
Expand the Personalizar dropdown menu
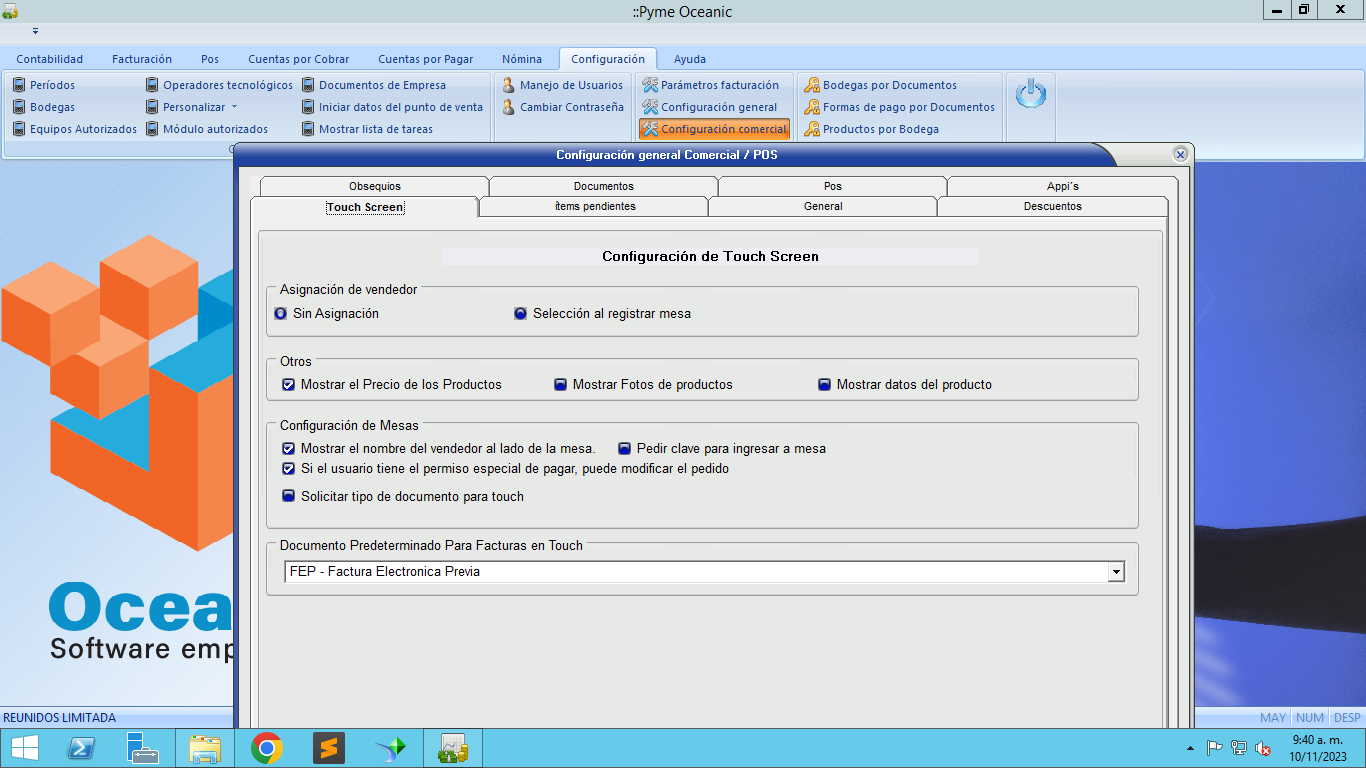(x=200, y=107)
